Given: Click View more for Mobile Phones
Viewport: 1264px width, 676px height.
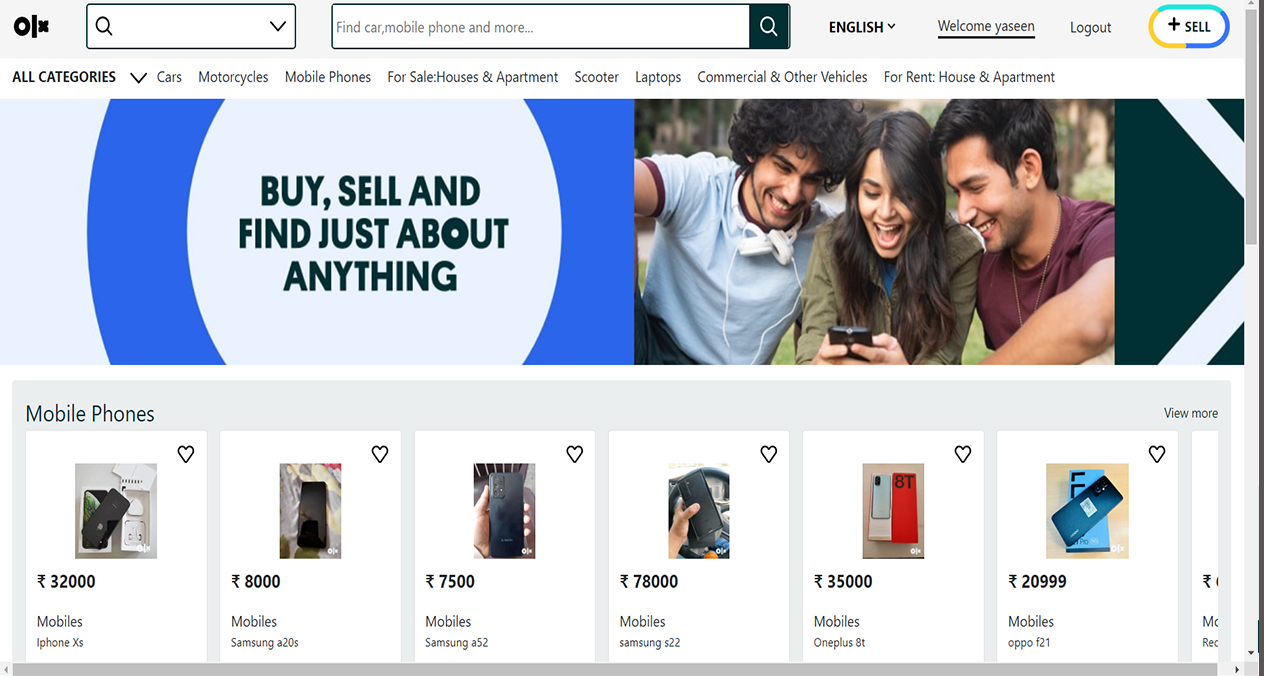Looking at the screenshot, I should pos(1190,413).
